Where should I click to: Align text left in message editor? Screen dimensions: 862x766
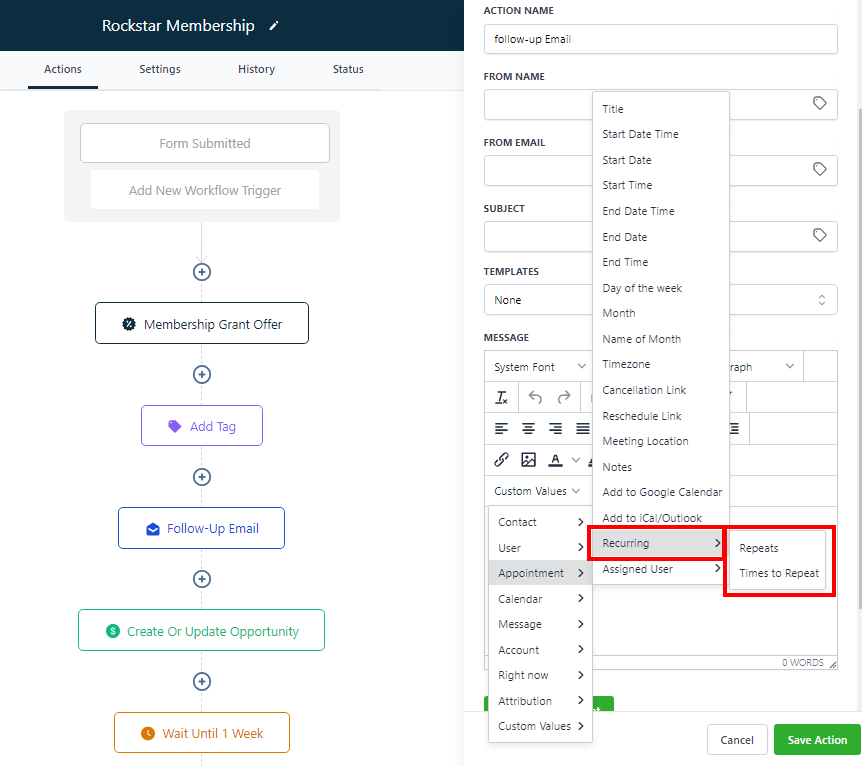click(x=502, y=429)
